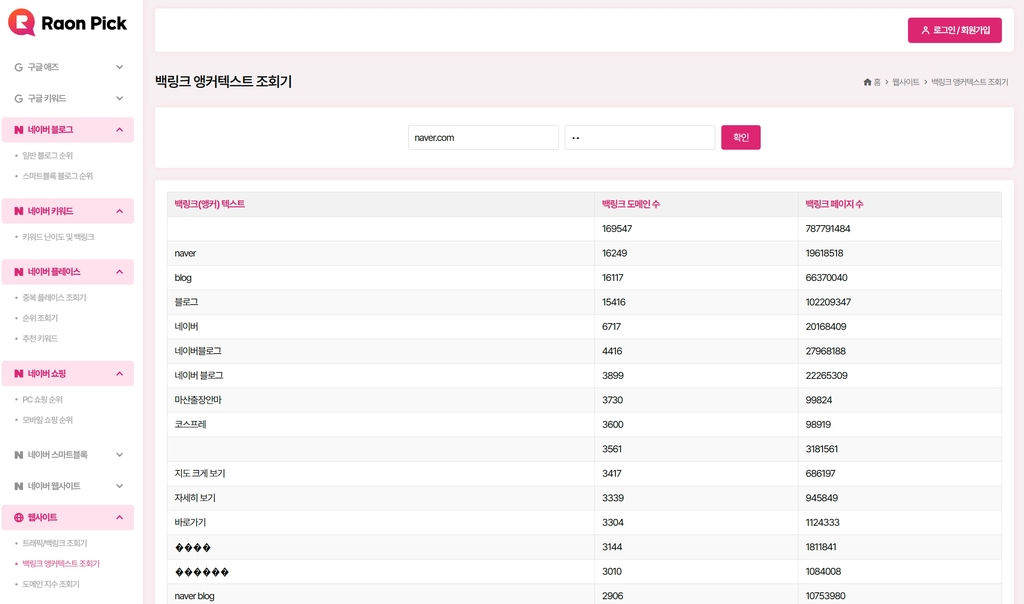Click the Naver N icon beside 네이버 쇼핑
This screenshot has height=604, width=1024.
click(x=18, y=374)
